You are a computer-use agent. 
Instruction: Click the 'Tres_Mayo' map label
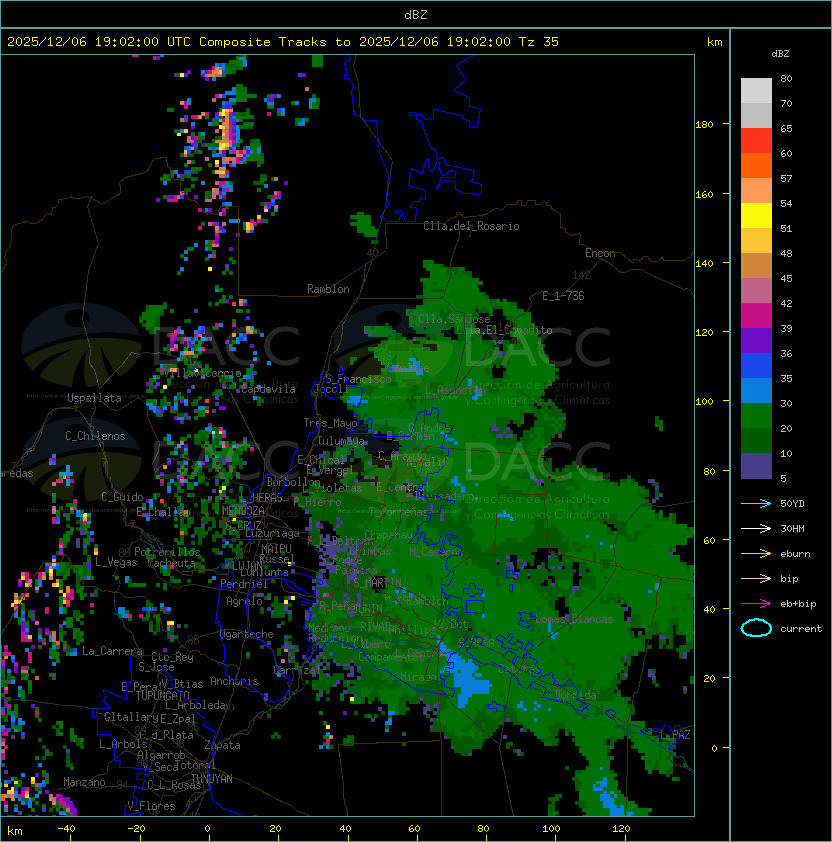[330, 423]
